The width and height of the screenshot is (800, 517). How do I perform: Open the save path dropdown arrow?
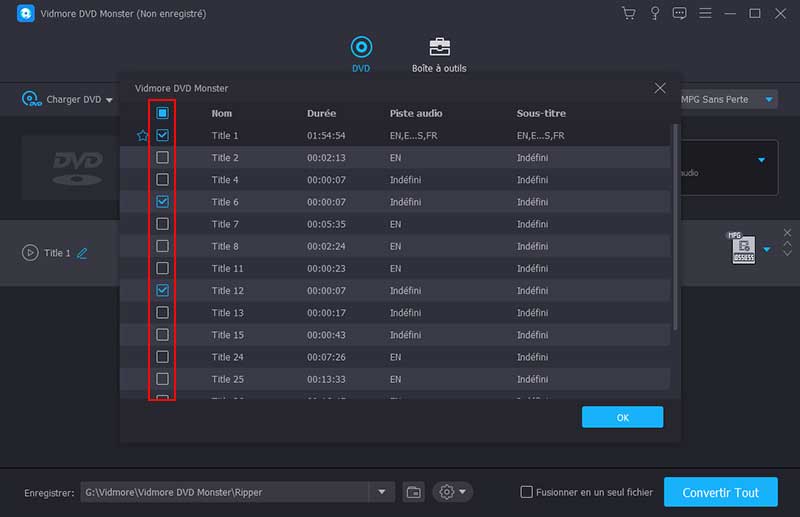pyautogui.click(x=382, y=492)
